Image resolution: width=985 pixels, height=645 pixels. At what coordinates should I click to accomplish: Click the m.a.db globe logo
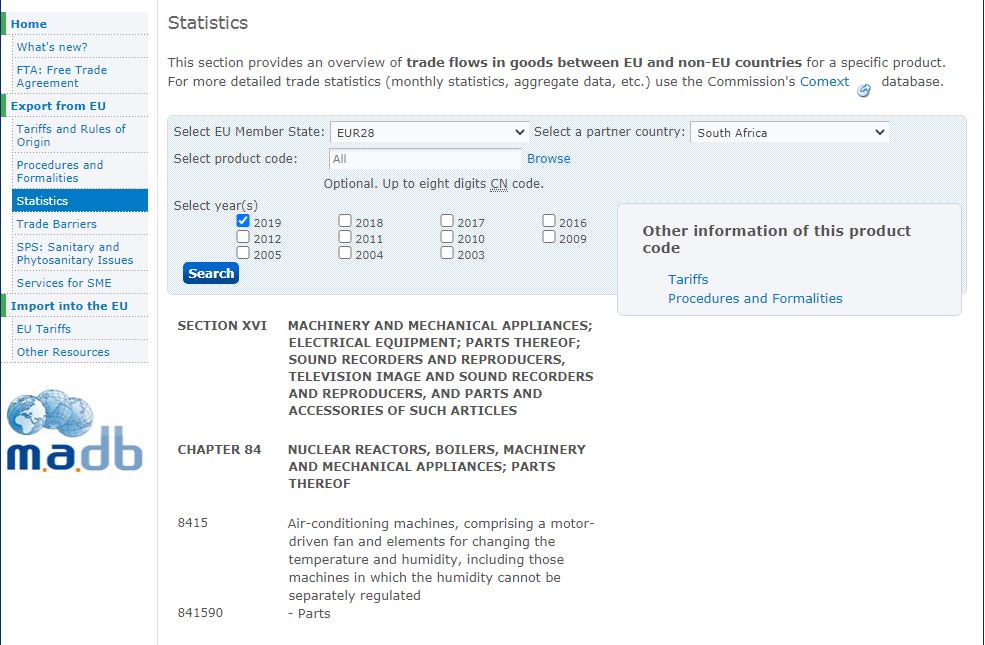point(75,430)
